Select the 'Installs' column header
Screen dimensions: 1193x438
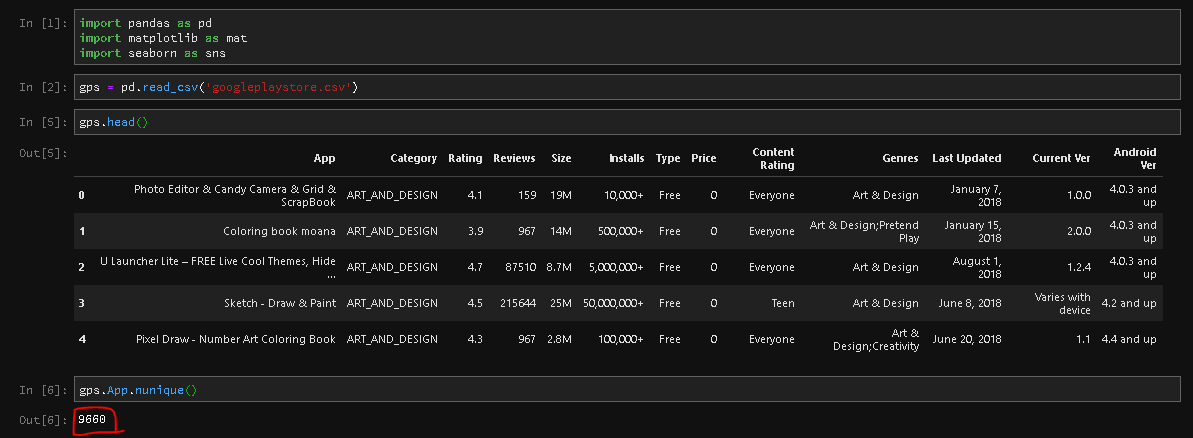point(626,158)
